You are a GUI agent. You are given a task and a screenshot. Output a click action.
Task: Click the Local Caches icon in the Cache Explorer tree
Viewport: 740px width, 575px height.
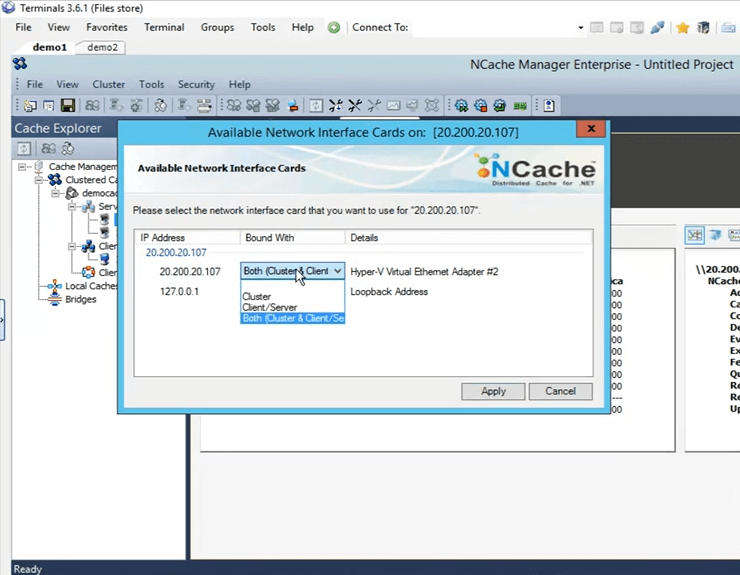coord(55,286)
